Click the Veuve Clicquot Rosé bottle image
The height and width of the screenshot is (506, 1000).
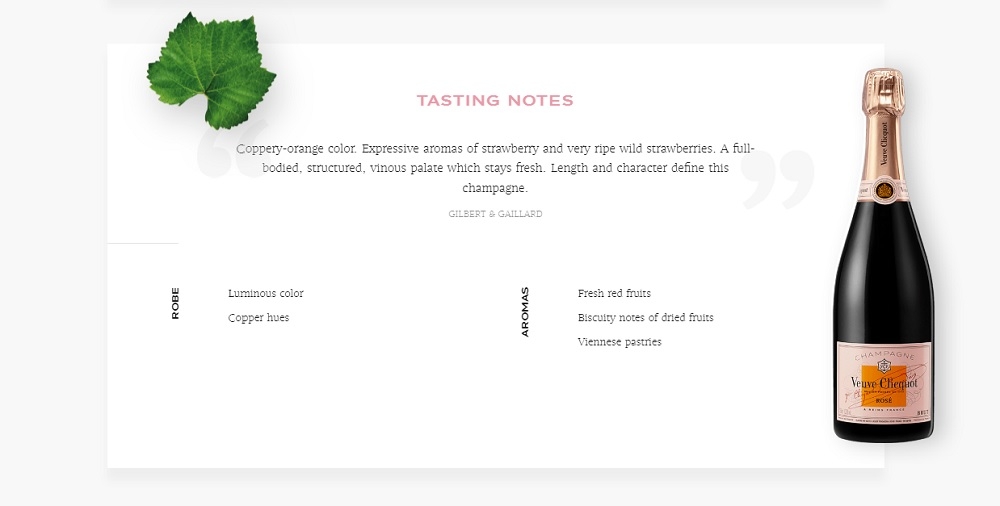click(x=884, y=255)
